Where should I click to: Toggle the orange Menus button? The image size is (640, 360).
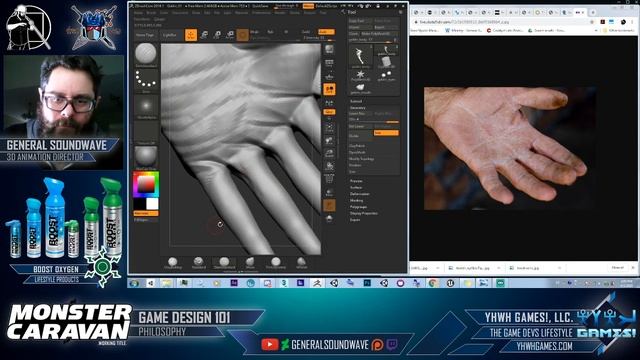pyautogui.click(x=308, y=6)
